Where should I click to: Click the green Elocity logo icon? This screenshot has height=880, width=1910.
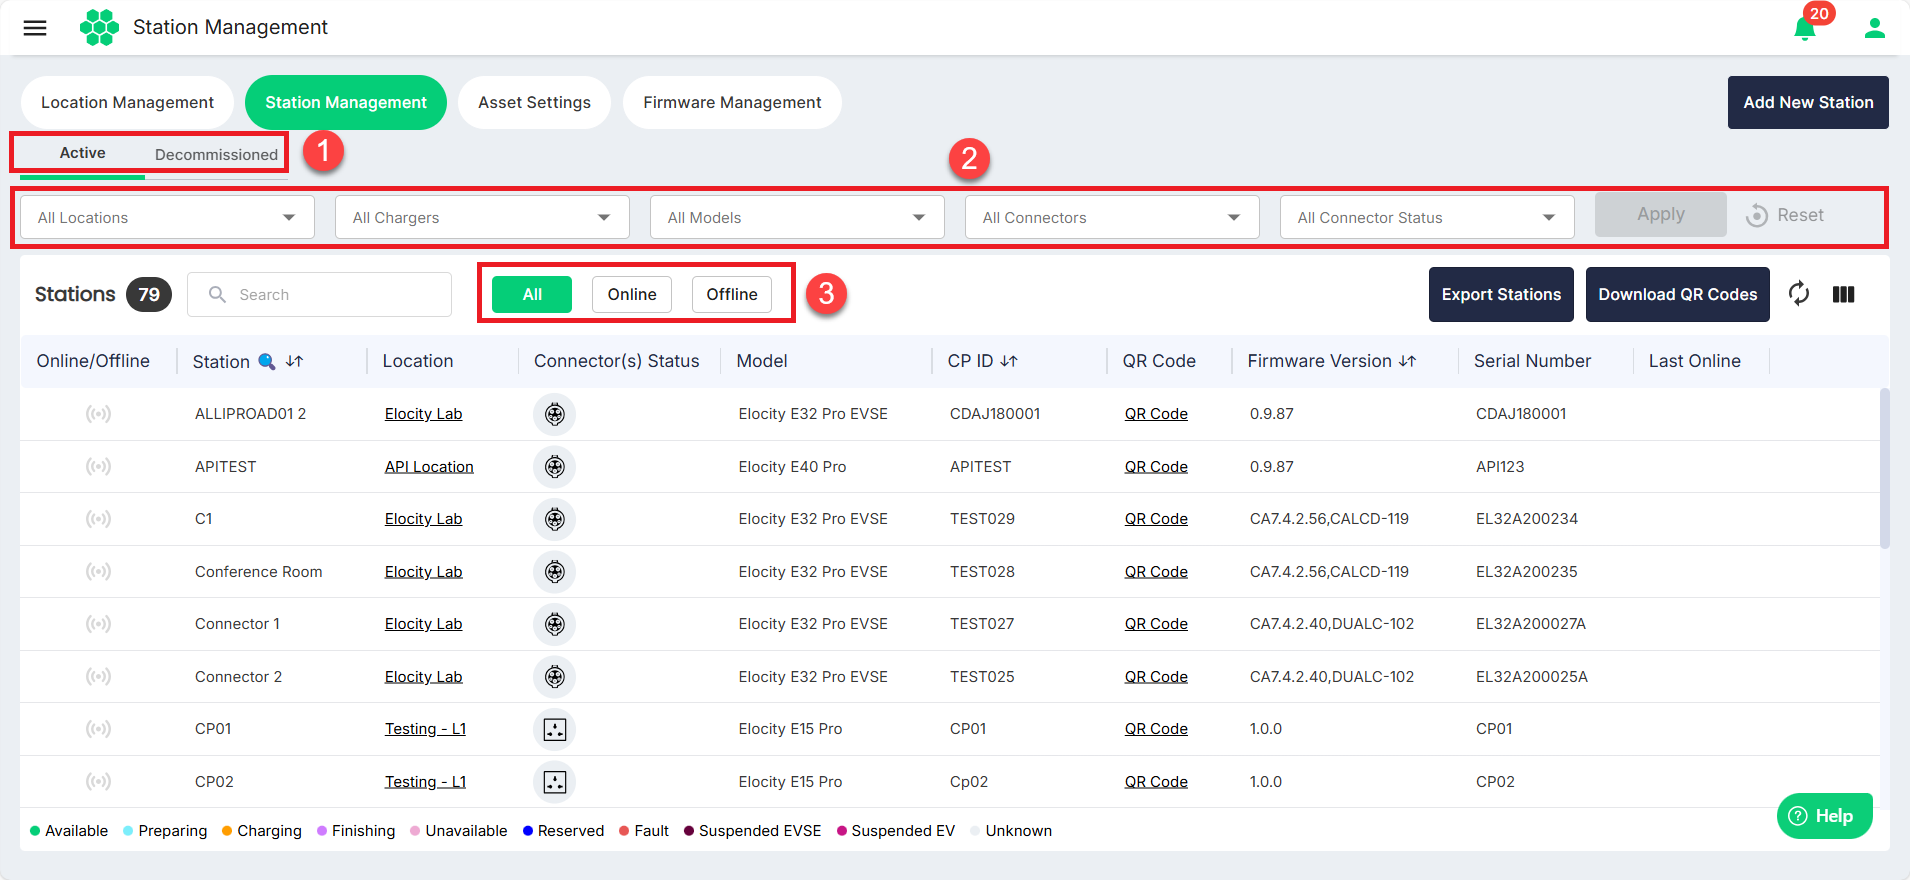[x=99, y=27]
